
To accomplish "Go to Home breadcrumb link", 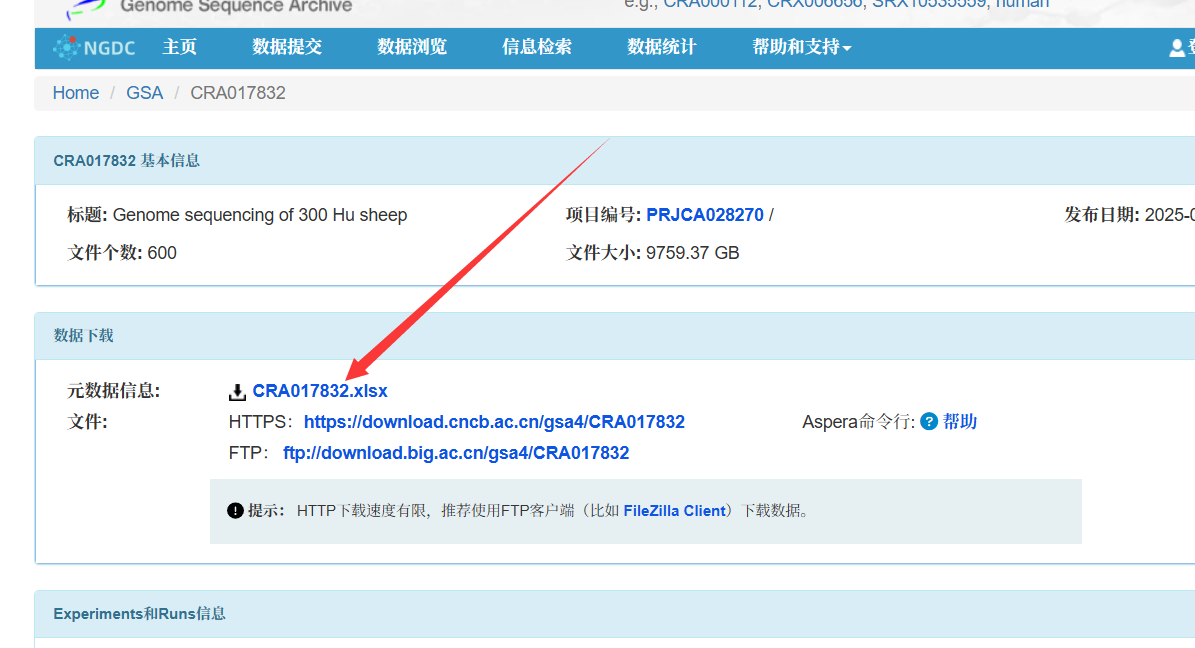I will click(75, 93).
